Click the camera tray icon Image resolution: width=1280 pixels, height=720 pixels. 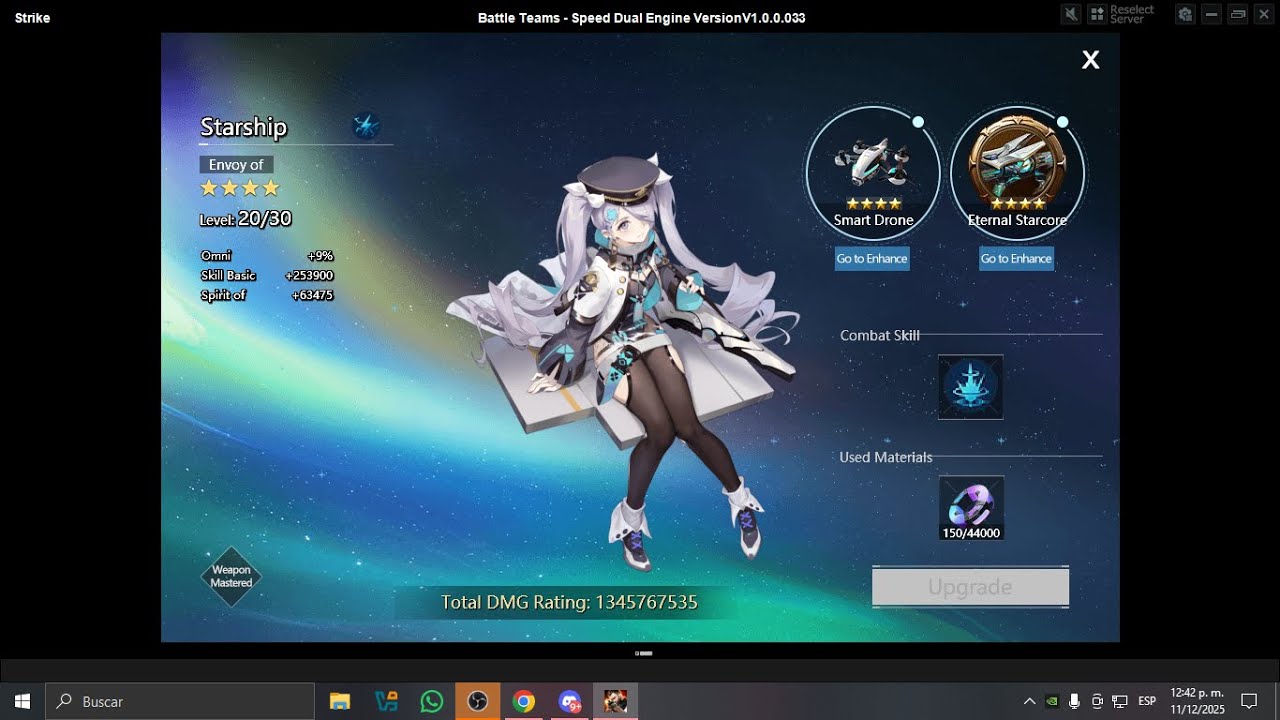pyautogui.click(x=1097, y=701)
